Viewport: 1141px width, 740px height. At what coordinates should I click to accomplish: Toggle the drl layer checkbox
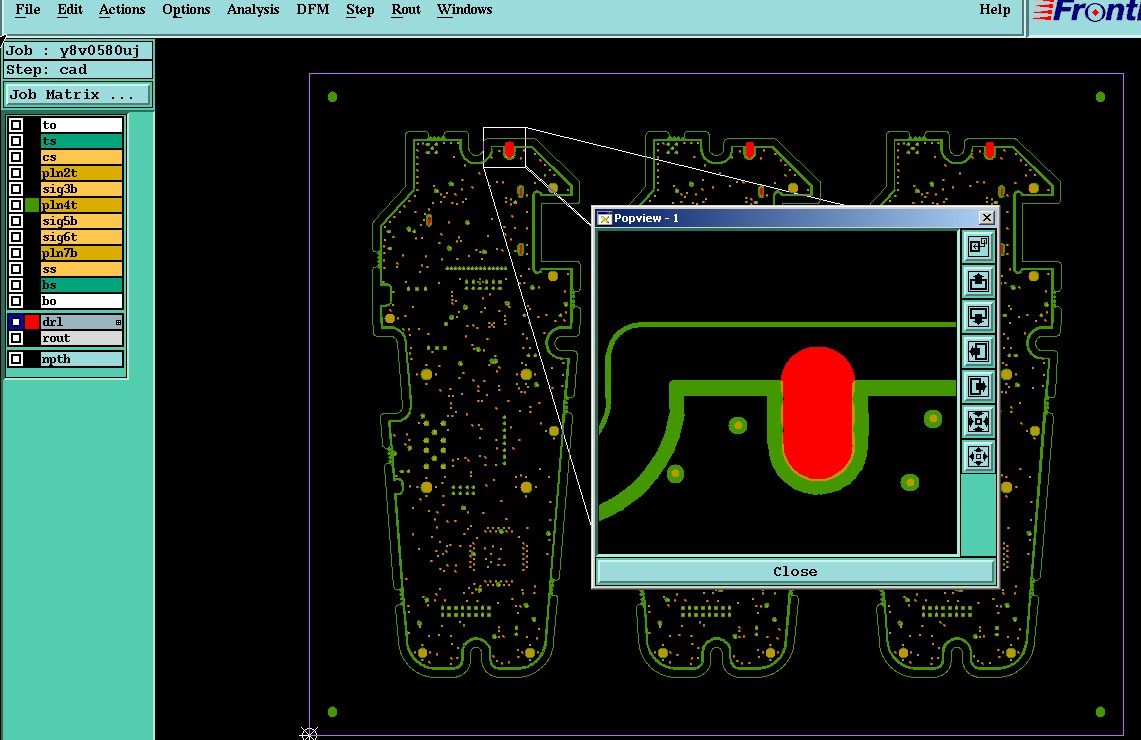16,322
